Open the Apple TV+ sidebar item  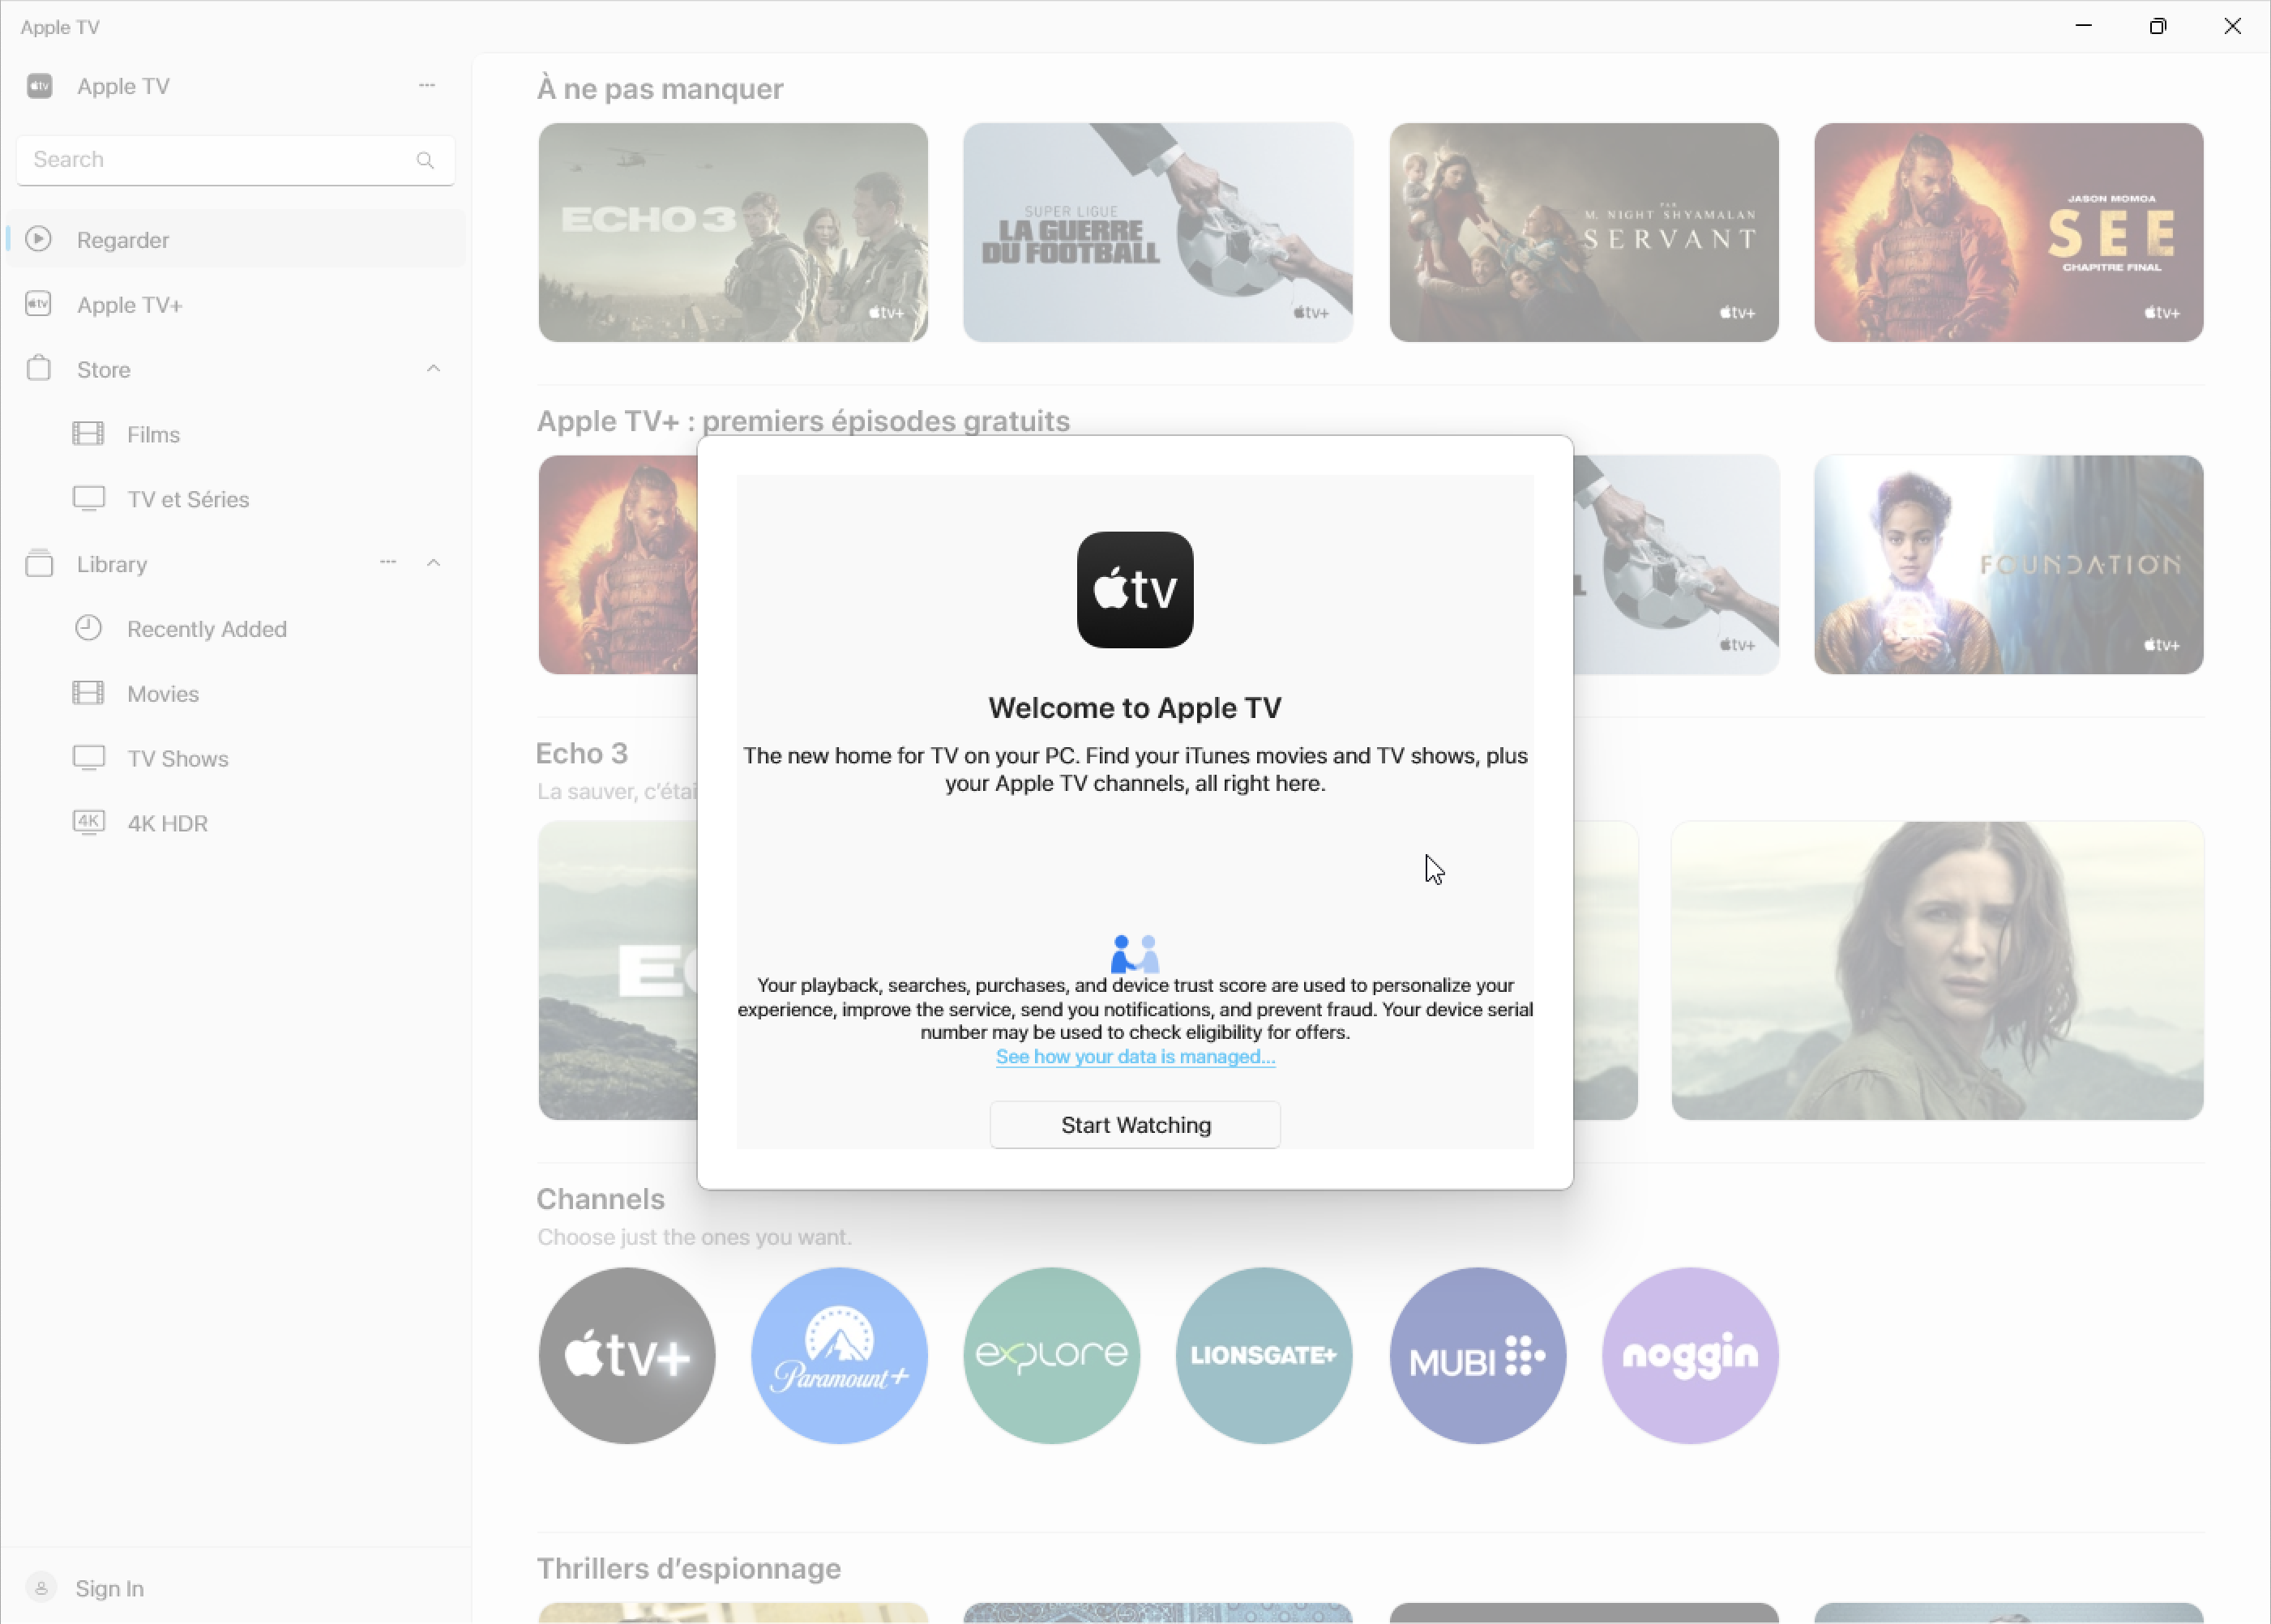click(236, 305)
